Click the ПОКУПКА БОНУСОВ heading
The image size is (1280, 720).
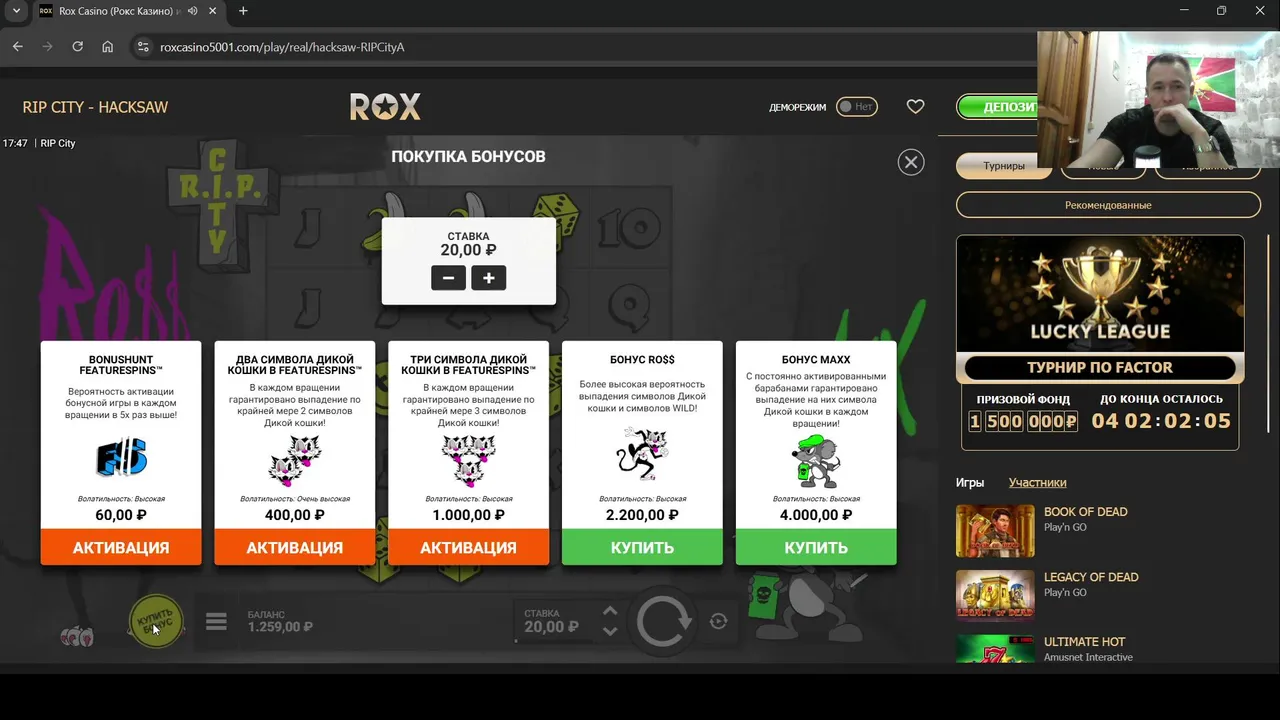[468, 156]
